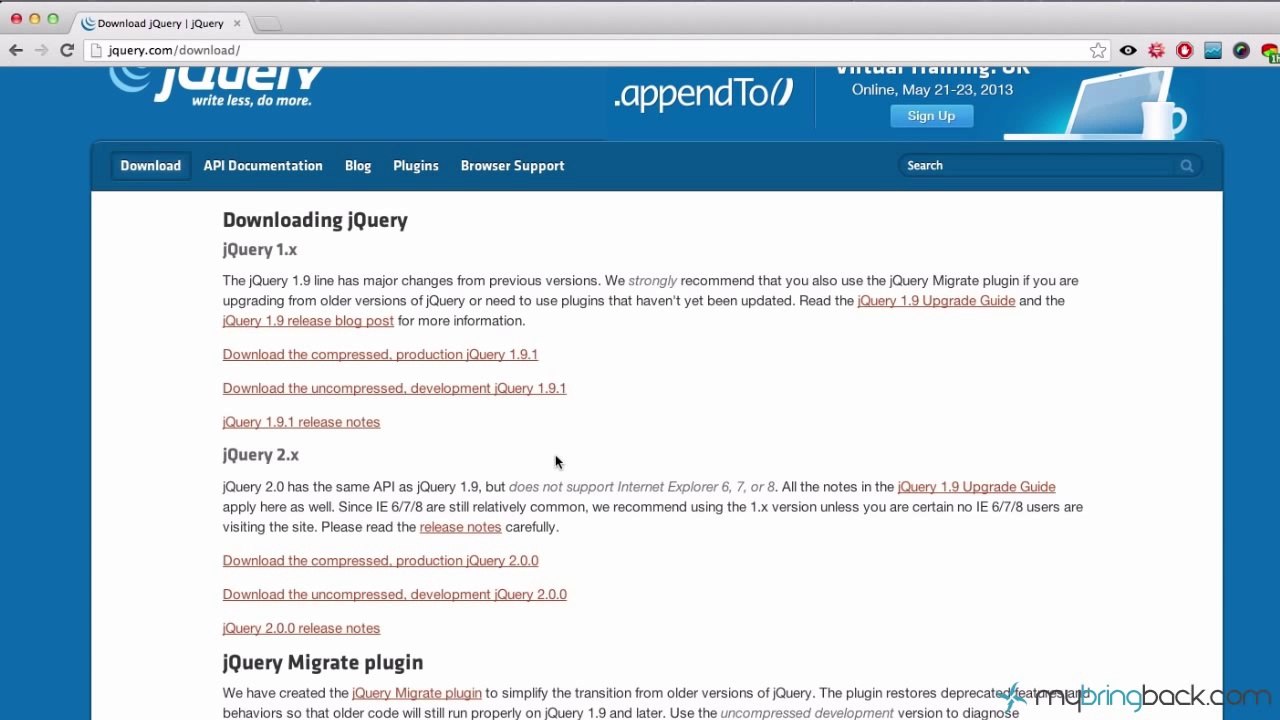Reload the jQuery download page
Screen dimensions: 1280x720
point(67,50)
